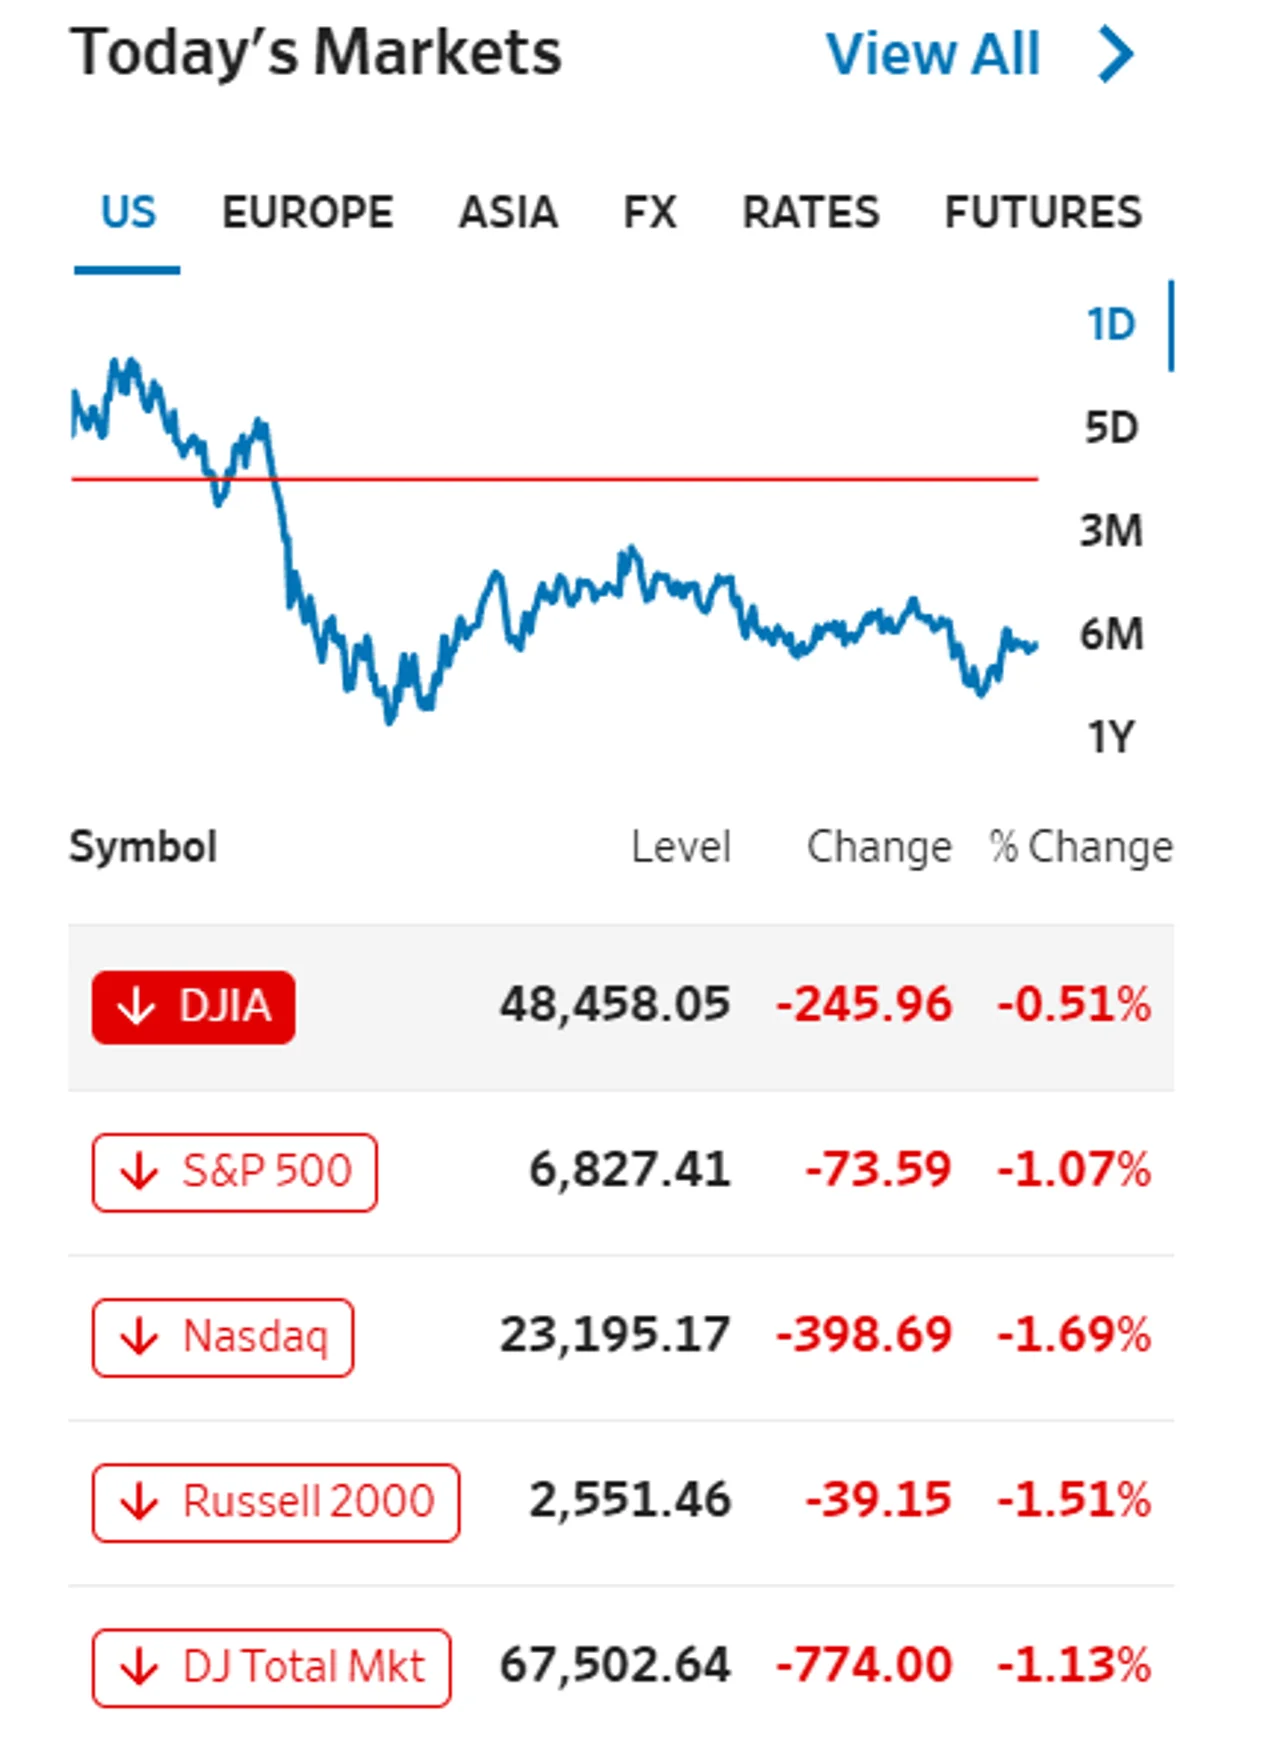Click the down arrow icon beside DJIA

[x=137, y=1006]
